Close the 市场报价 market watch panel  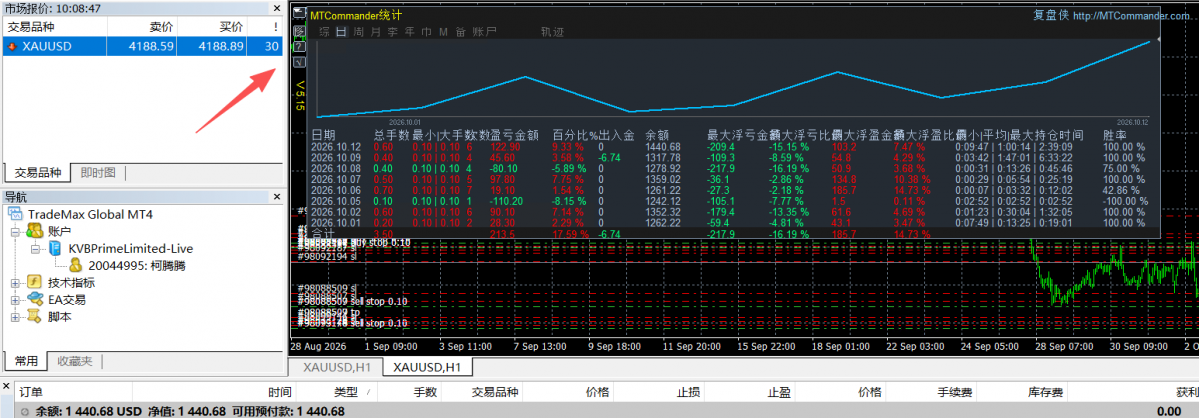pyautogui.click(x=277, y=8)
